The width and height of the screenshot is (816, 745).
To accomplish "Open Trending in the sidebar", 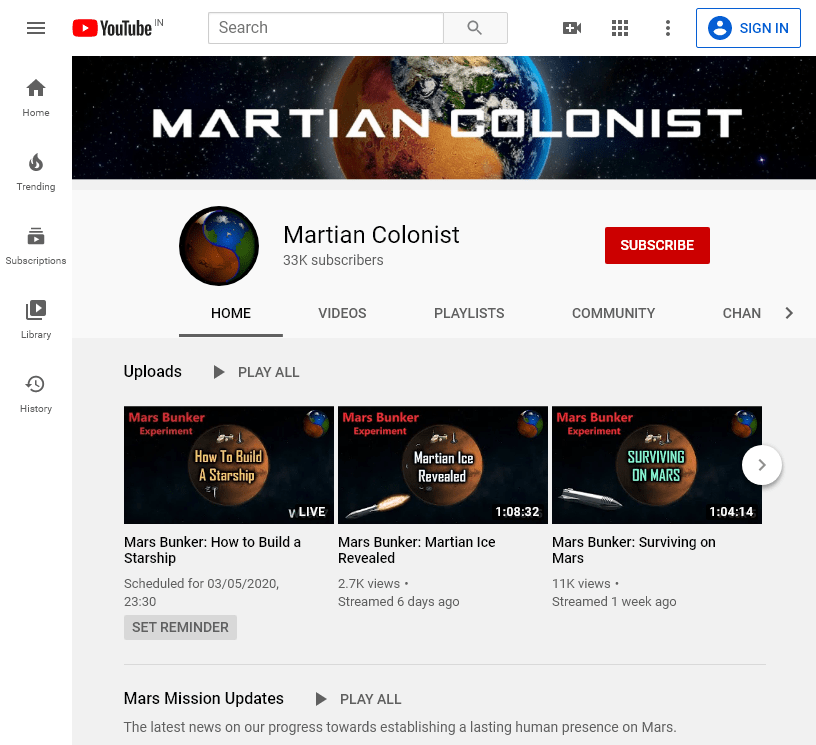I will pyautogui.click(x=36, y=172).
